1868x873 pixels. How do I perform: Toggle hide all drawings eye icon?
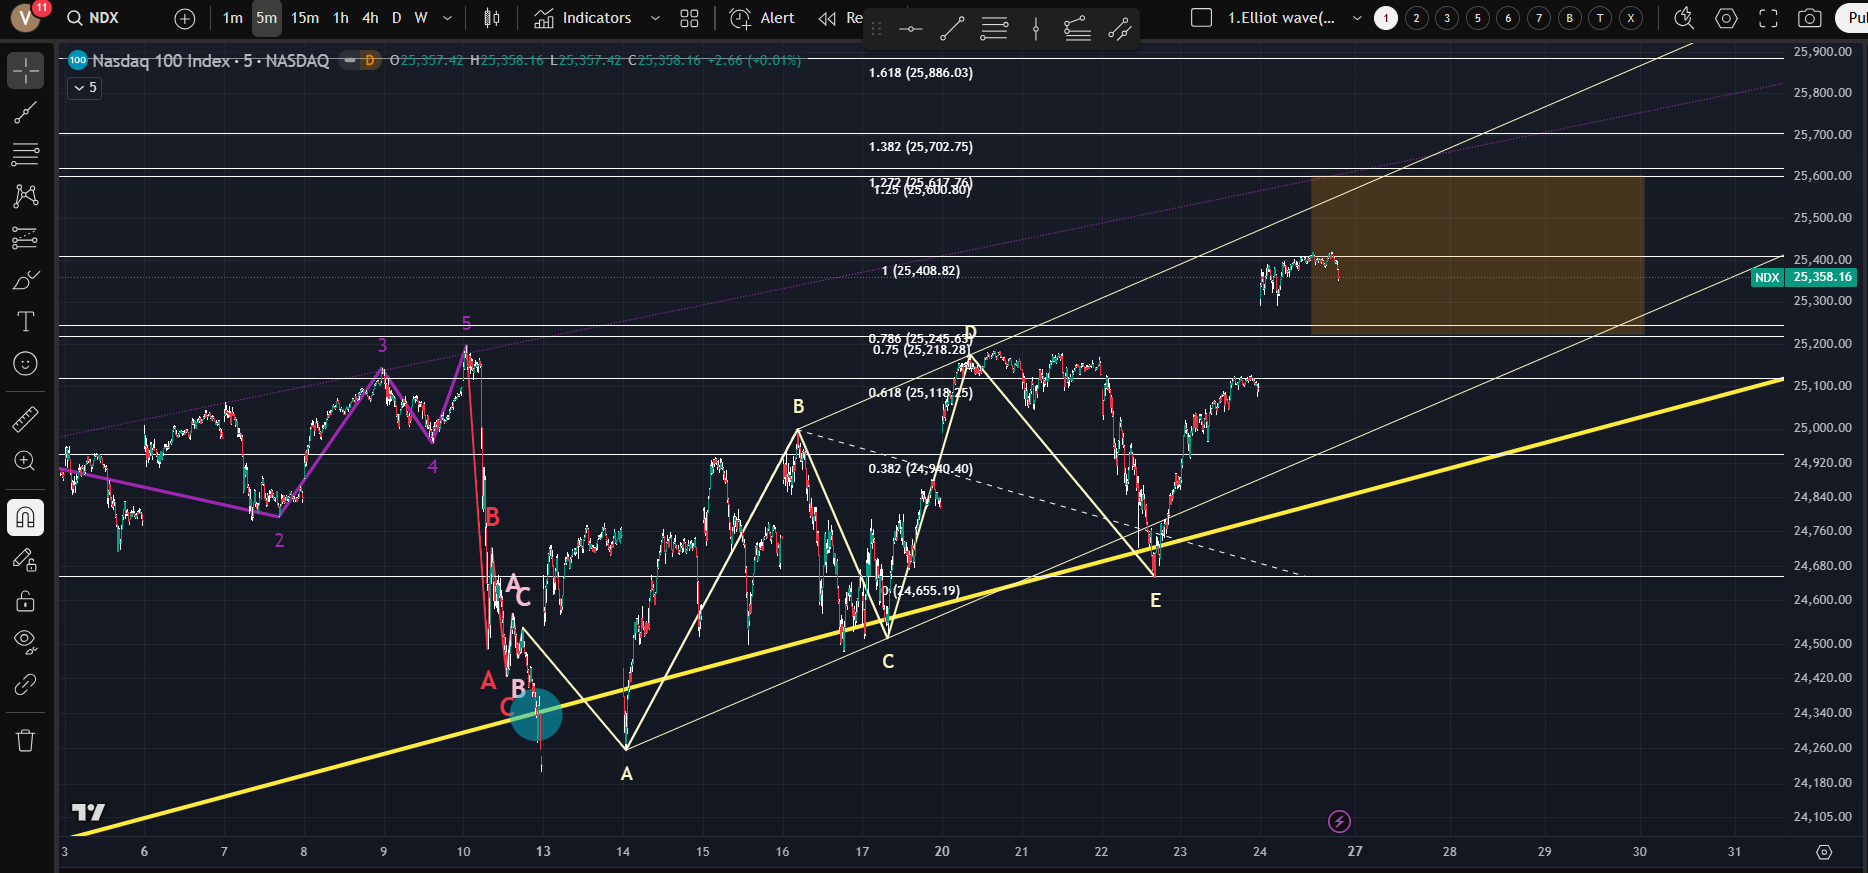(25, 641)
